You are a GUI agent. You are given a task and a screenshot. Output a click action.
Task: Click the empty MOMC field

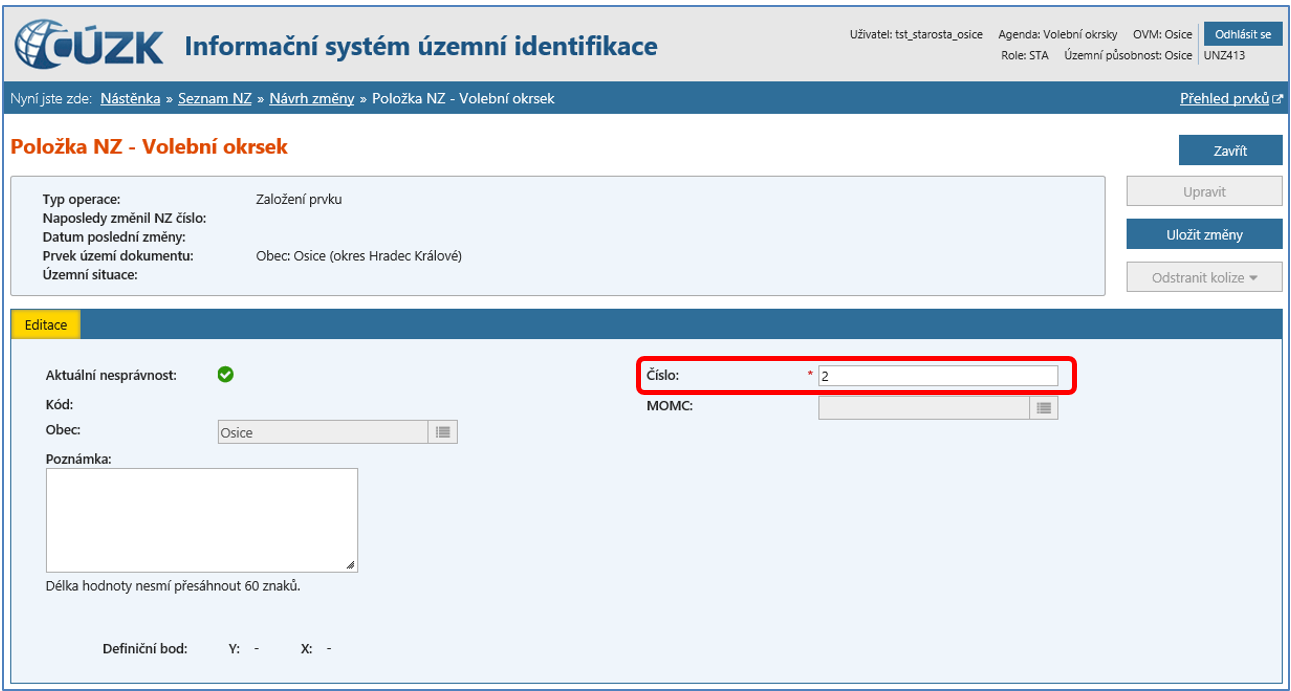(x=923, y=408)
